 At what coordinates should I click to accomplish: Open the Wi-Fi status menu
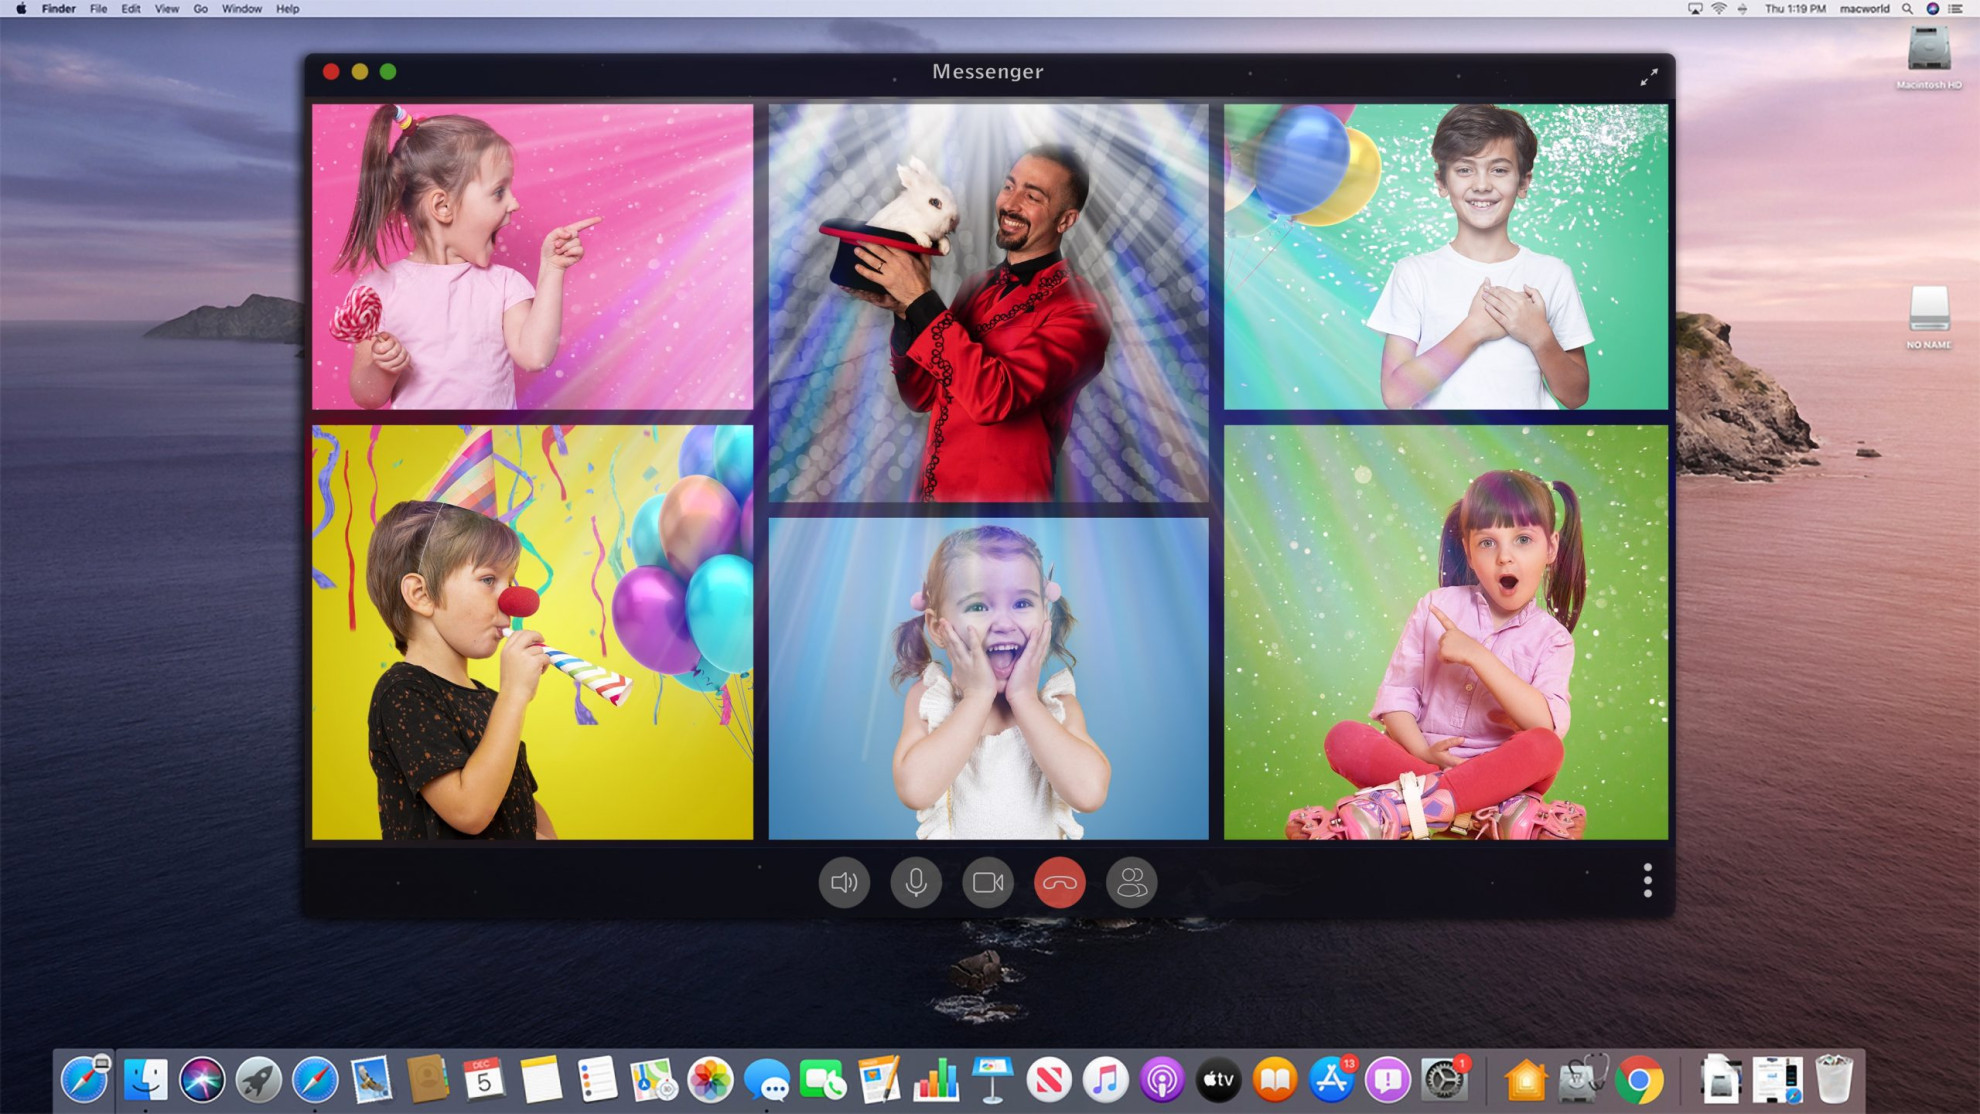1719,9
